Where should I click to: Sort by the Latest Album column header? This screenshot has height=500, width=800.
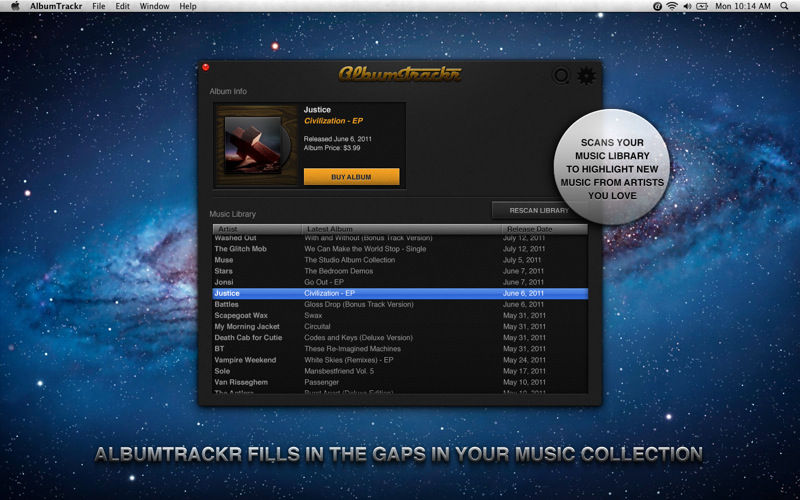(402, 229)
